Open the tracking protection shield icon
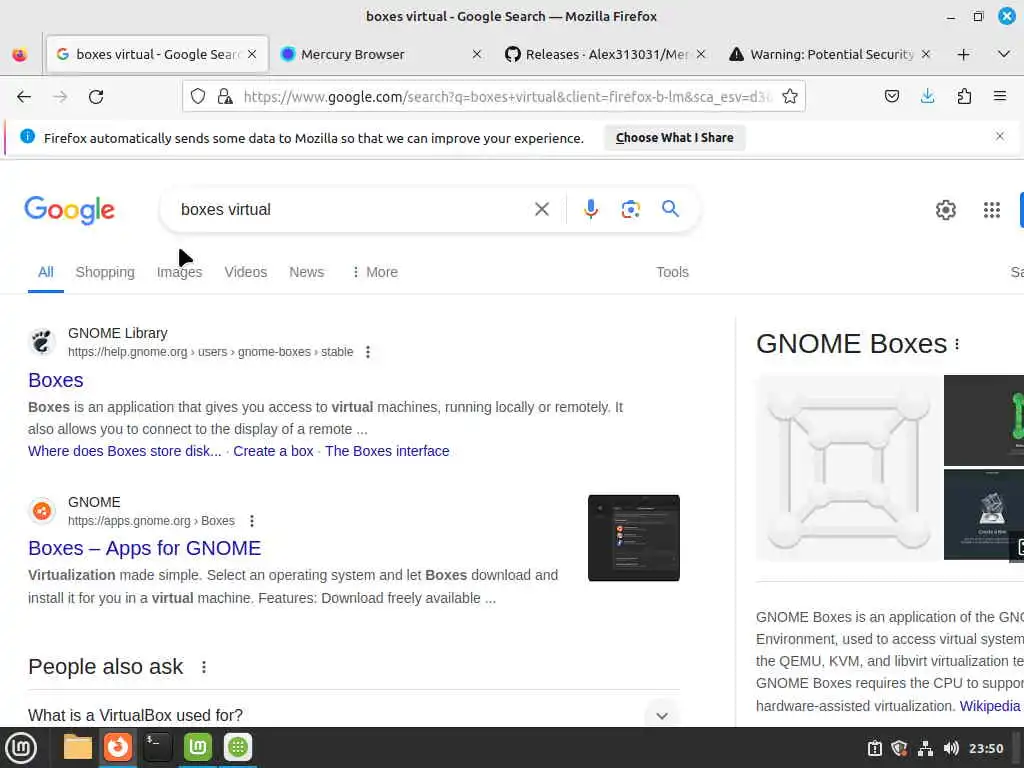The height and width of the screenshot is (768, 1024). click(198, 97)
